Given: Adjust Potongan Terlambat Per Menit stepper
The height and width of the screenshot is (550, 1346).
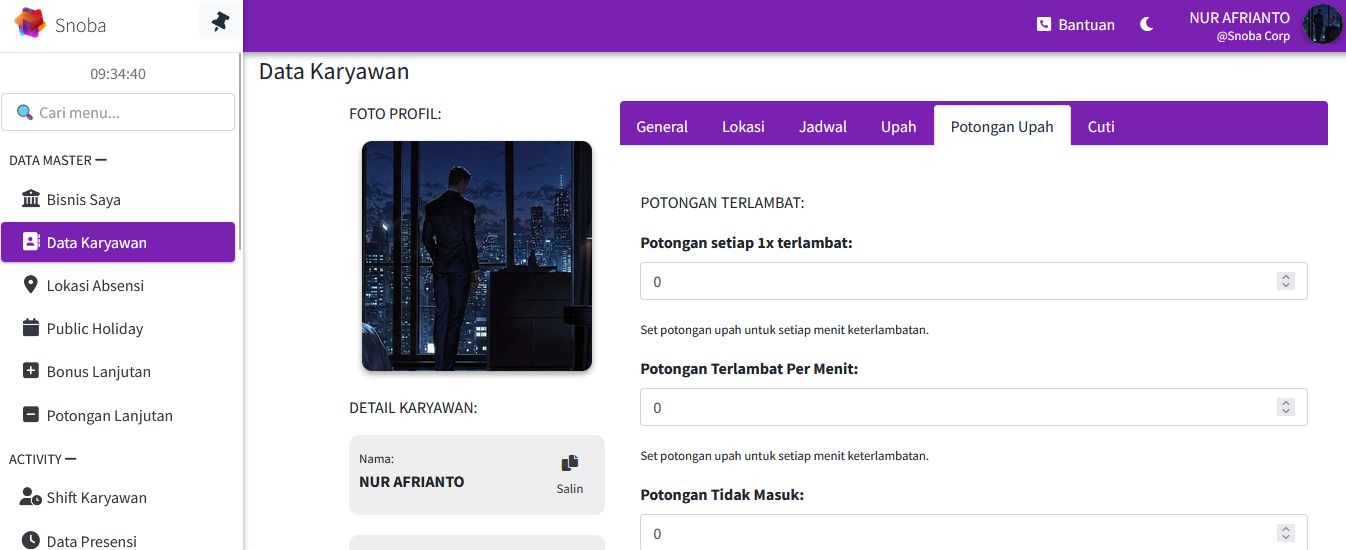Looking at the screenshot, I should point(1286,408).
